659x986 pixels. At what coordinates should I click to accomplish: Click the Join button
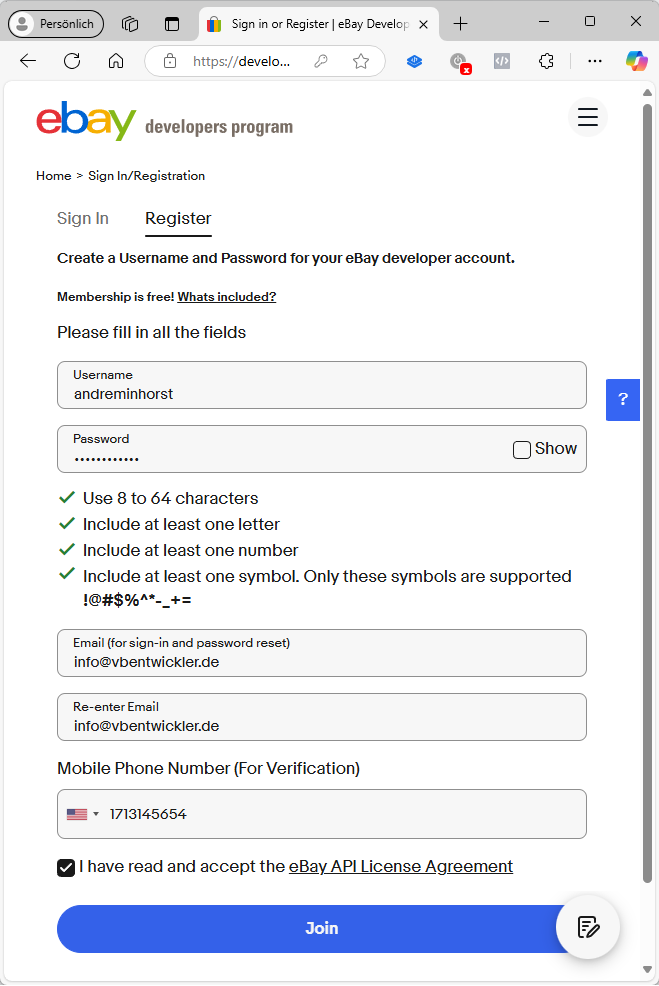click(321, 927)
